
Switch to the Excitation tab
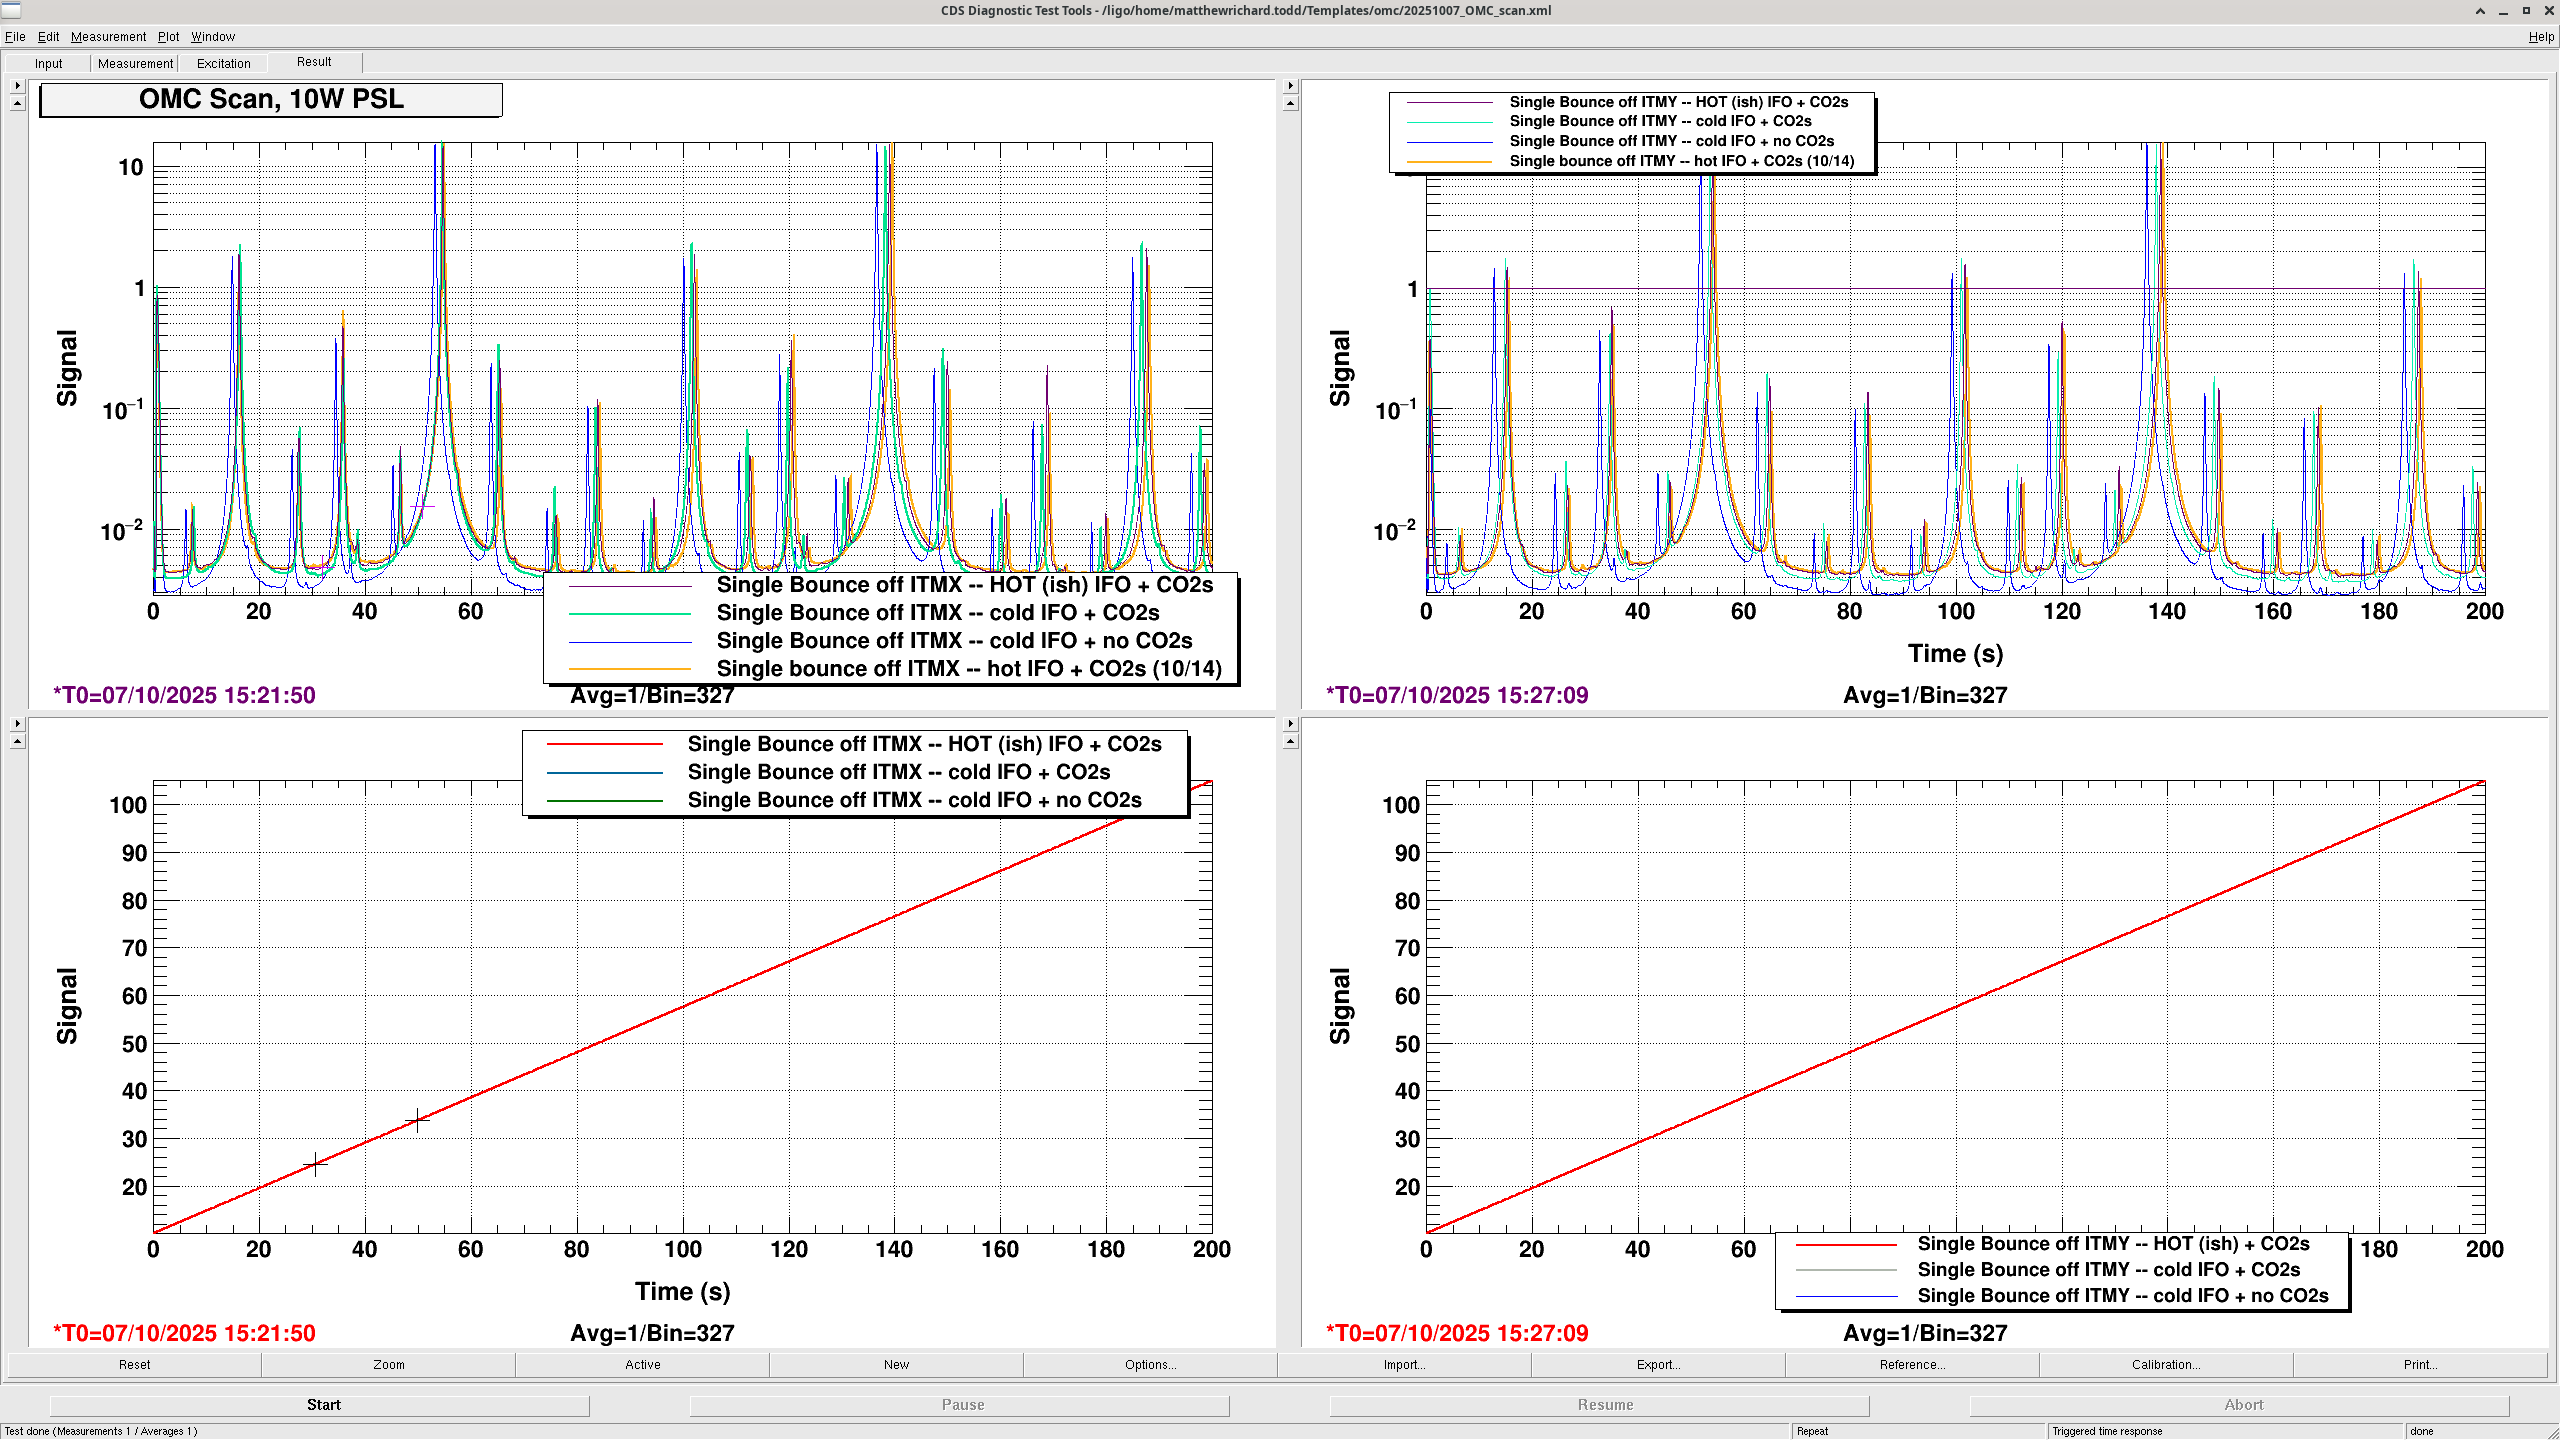(223, 63)
